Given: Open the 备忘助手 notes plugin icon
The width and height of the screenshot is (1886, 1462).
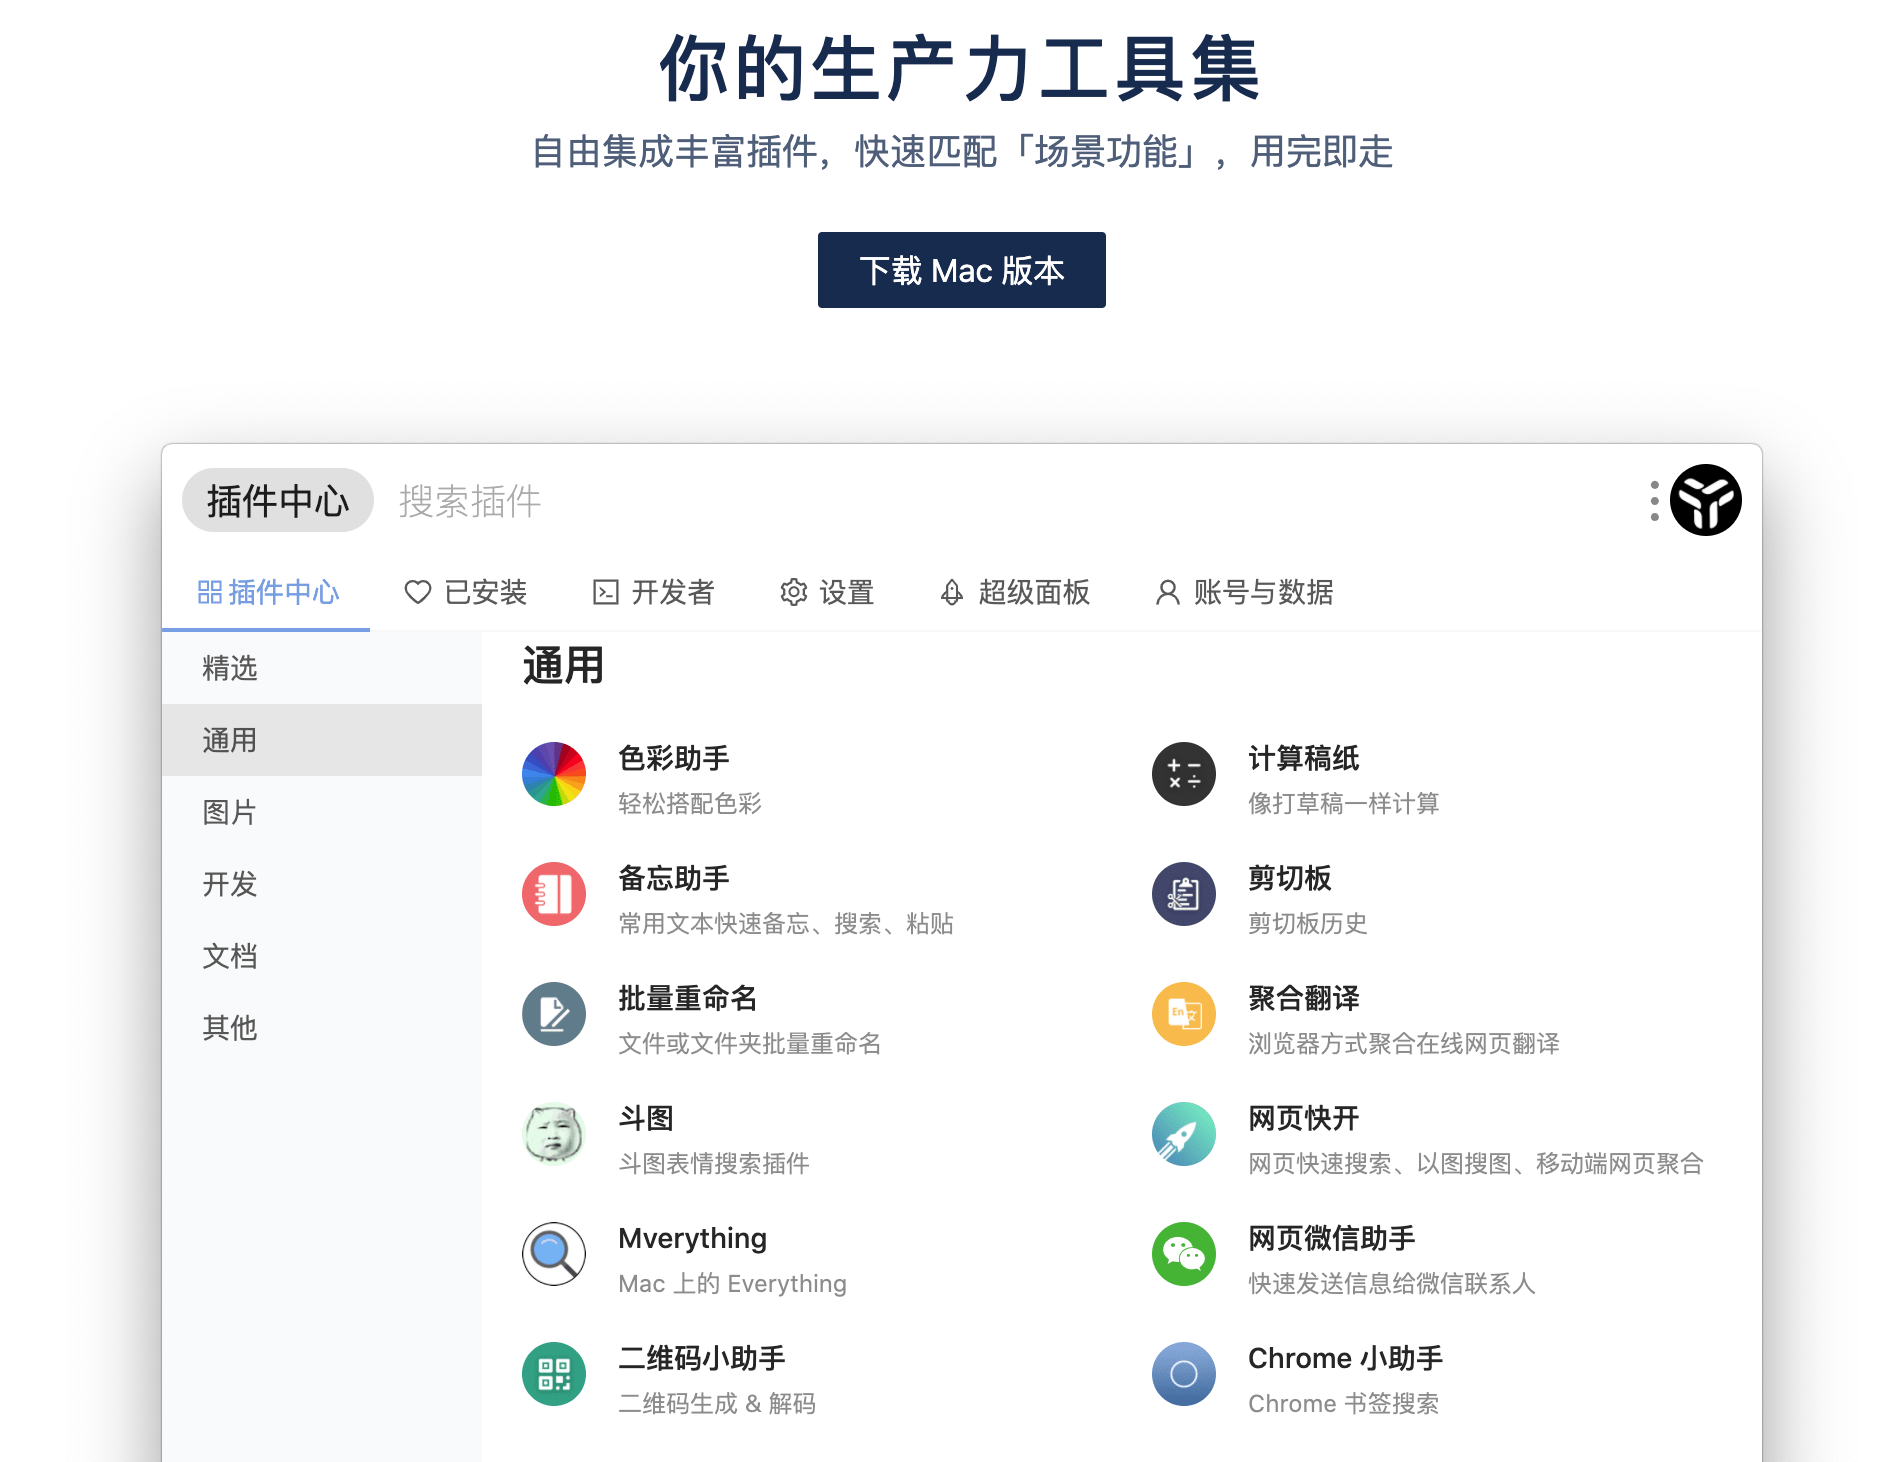Looking at the screenshot, I should click(x=553, y=894).
